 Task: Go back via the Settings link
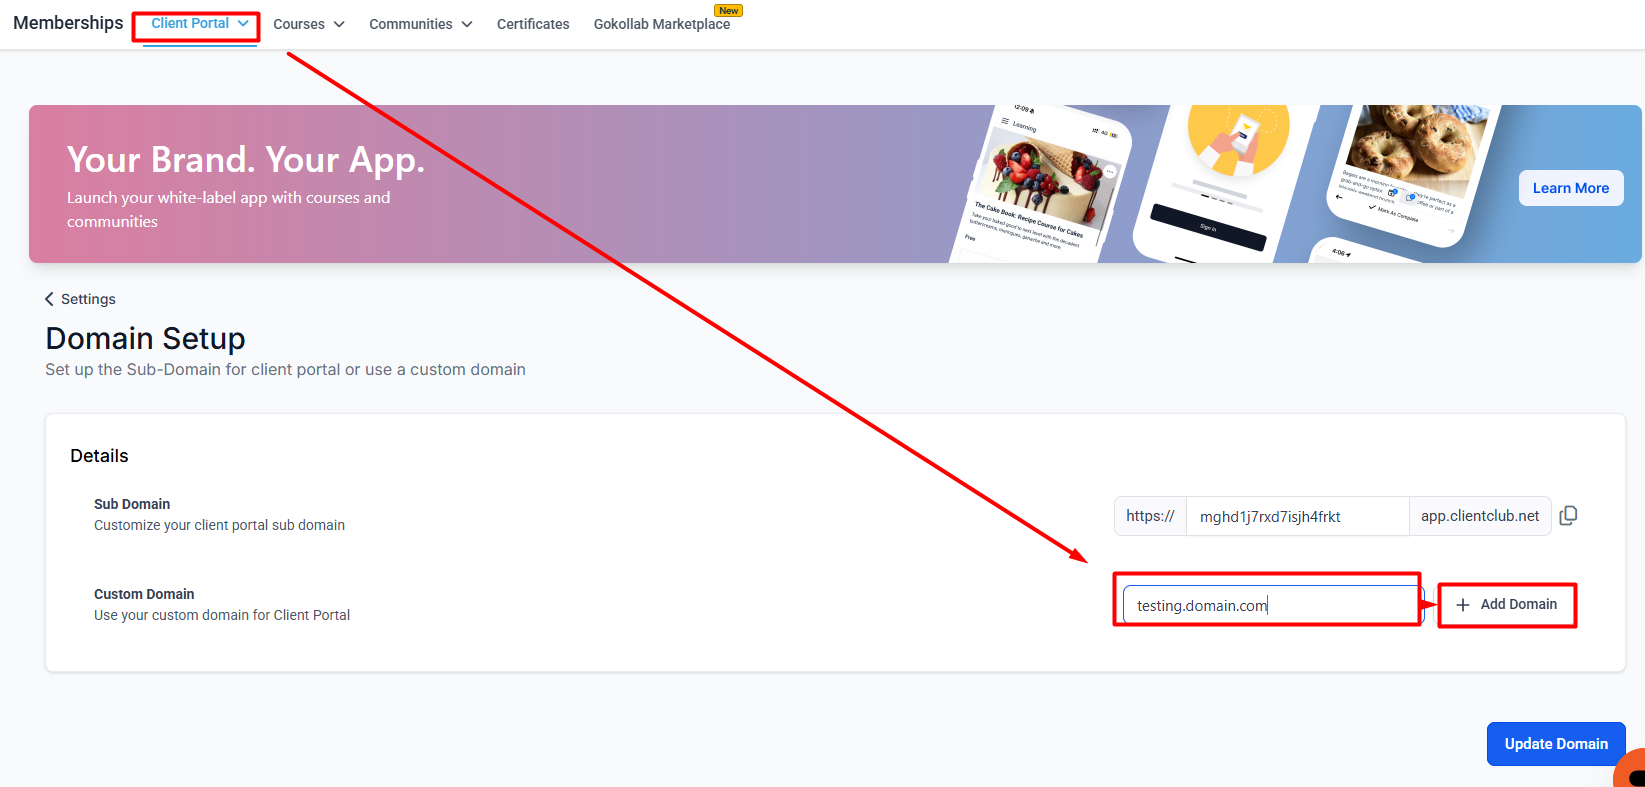pos(88,299)
